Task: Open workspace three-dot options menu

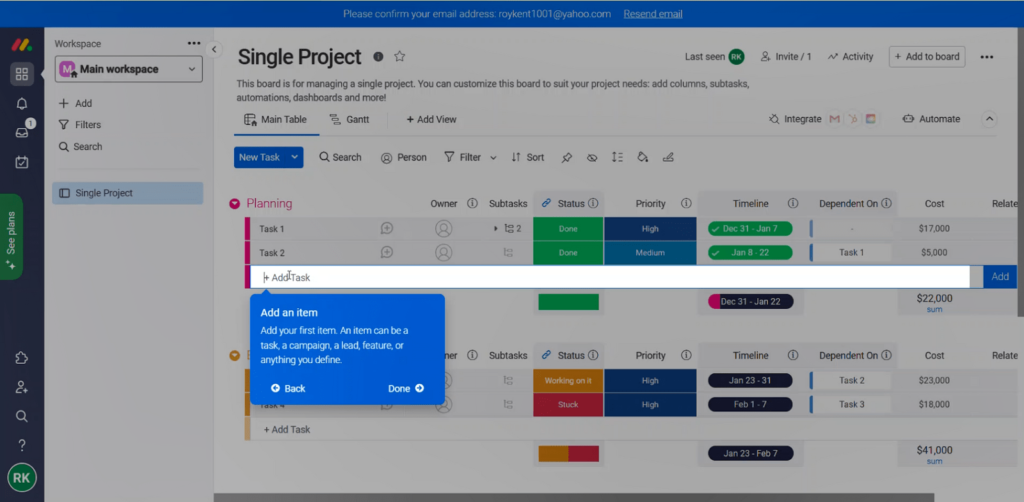Action: (x=194, y=43)
